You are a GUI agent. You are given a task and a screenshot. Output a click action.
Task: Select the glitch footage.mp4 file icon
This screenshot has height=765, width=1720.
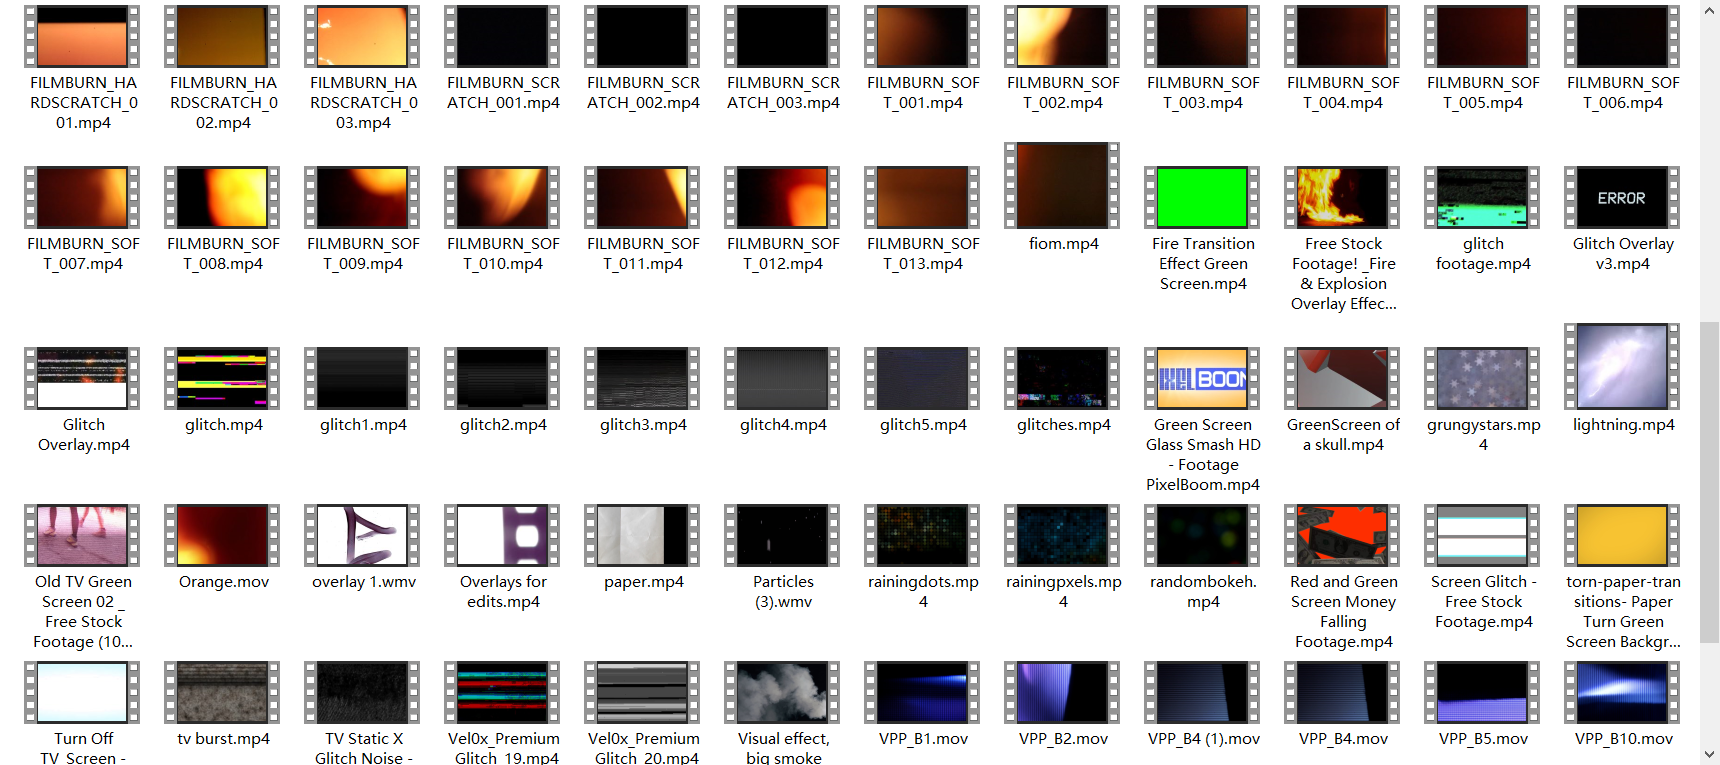tap(1482, 198)
